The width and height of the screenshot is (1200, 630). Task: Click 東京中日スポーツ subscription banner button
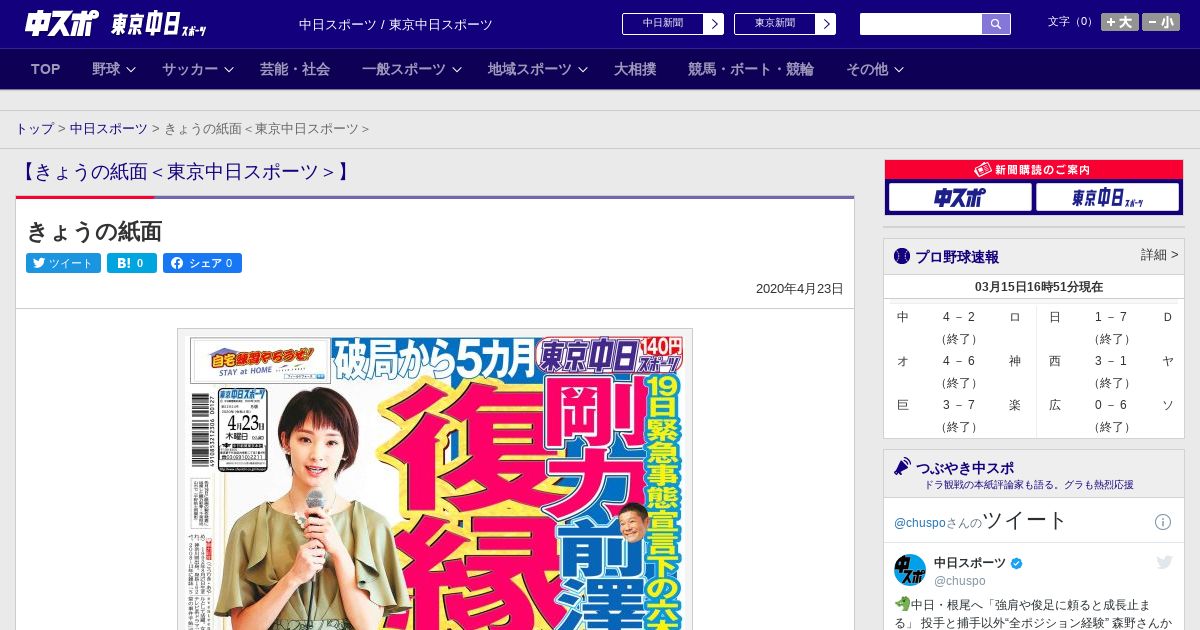tap(1107, 197)
